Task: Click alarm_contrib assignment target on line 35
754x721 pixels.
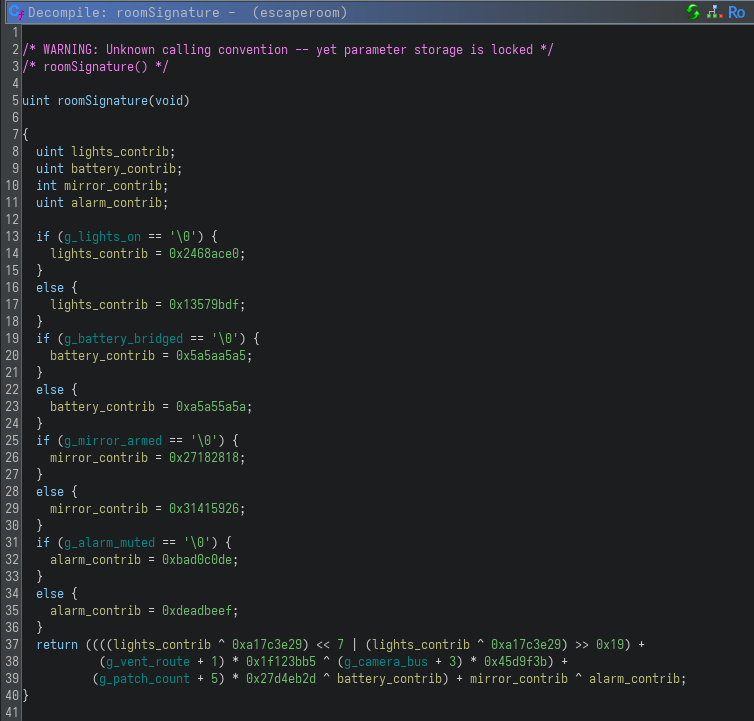Action: pos(95,610)
